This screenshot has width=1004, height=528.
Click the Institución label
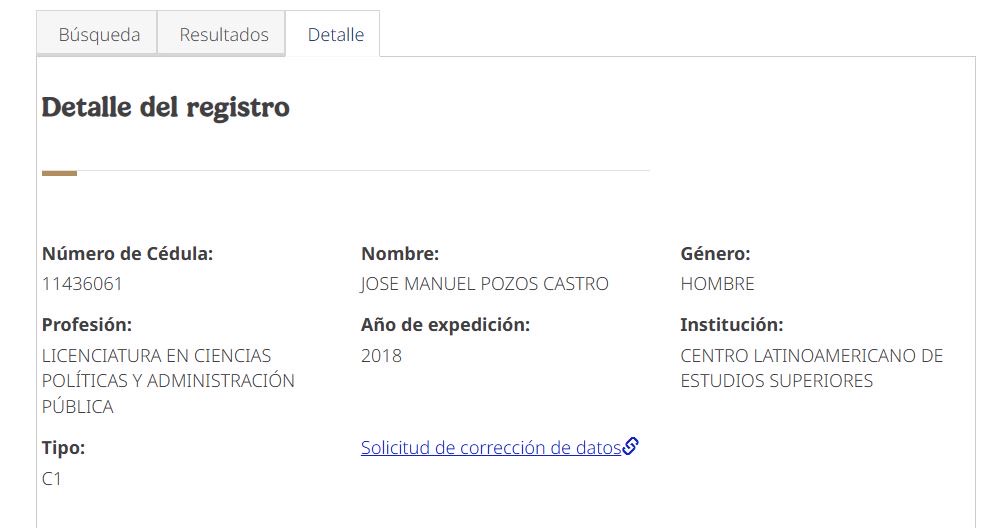tap(731, 325)
